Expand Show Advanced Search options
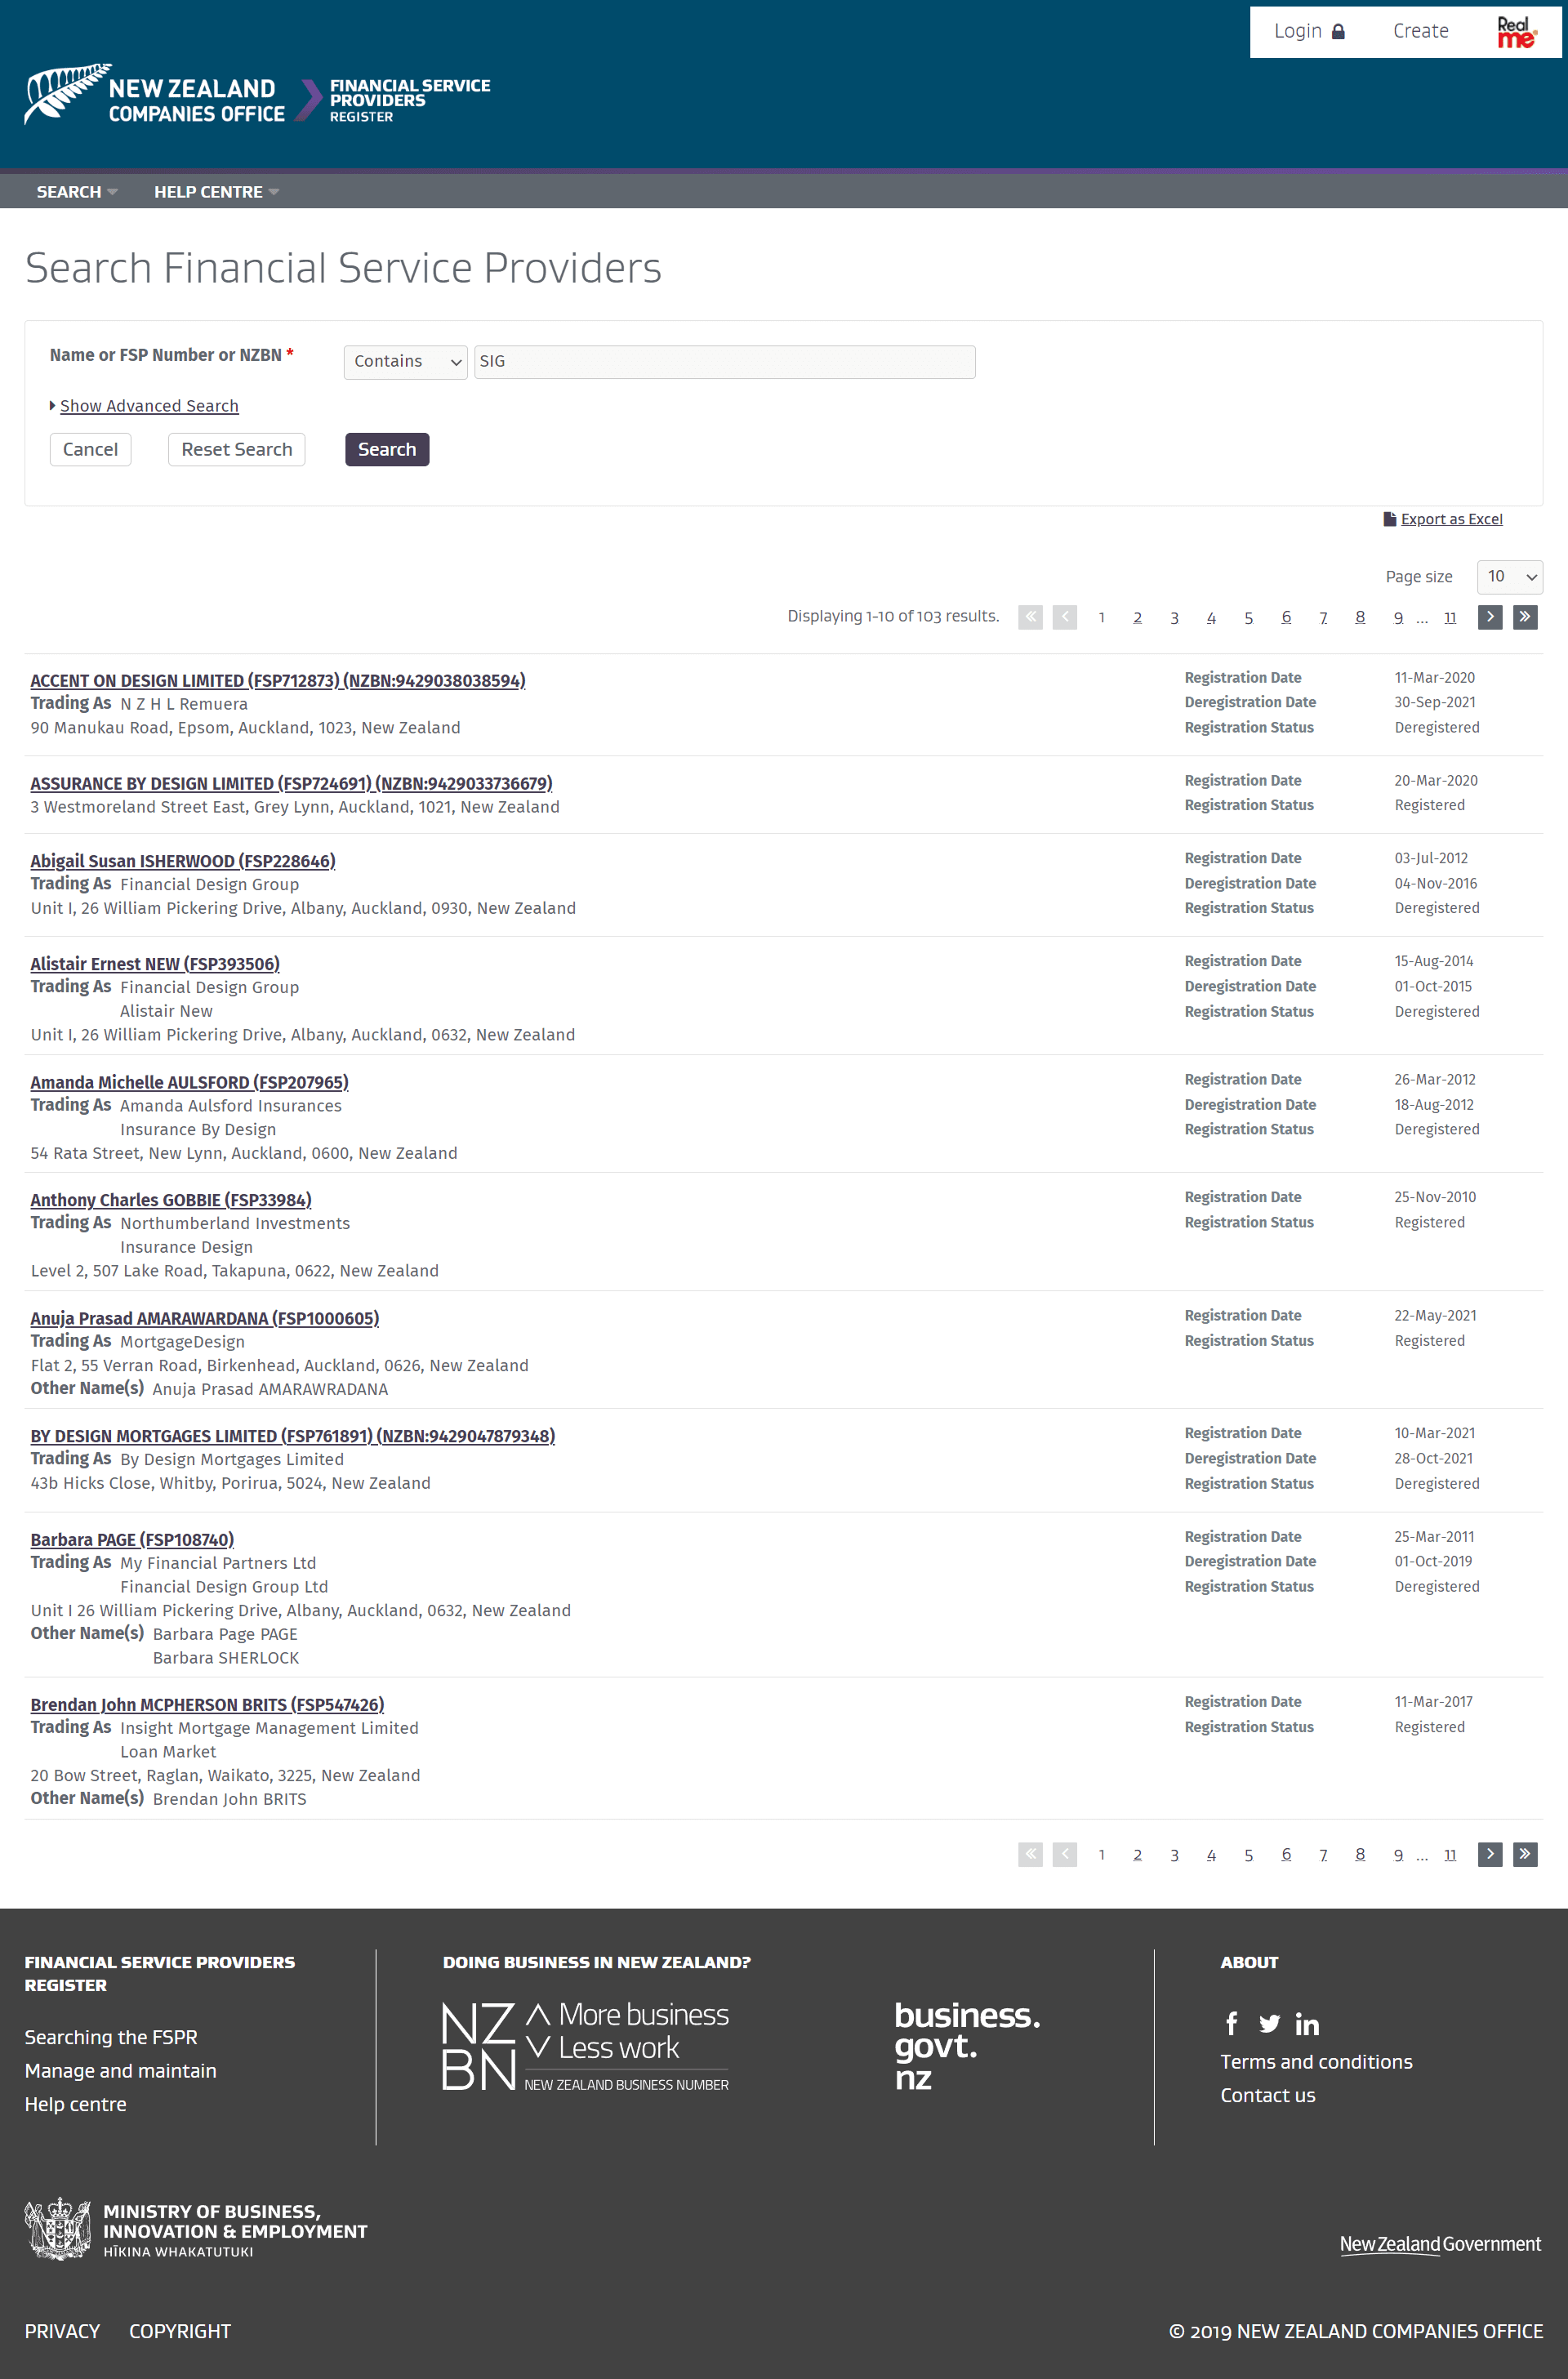Viewport: 1568px width, 2379px height. pyautogui.click(x=149, y=406)
